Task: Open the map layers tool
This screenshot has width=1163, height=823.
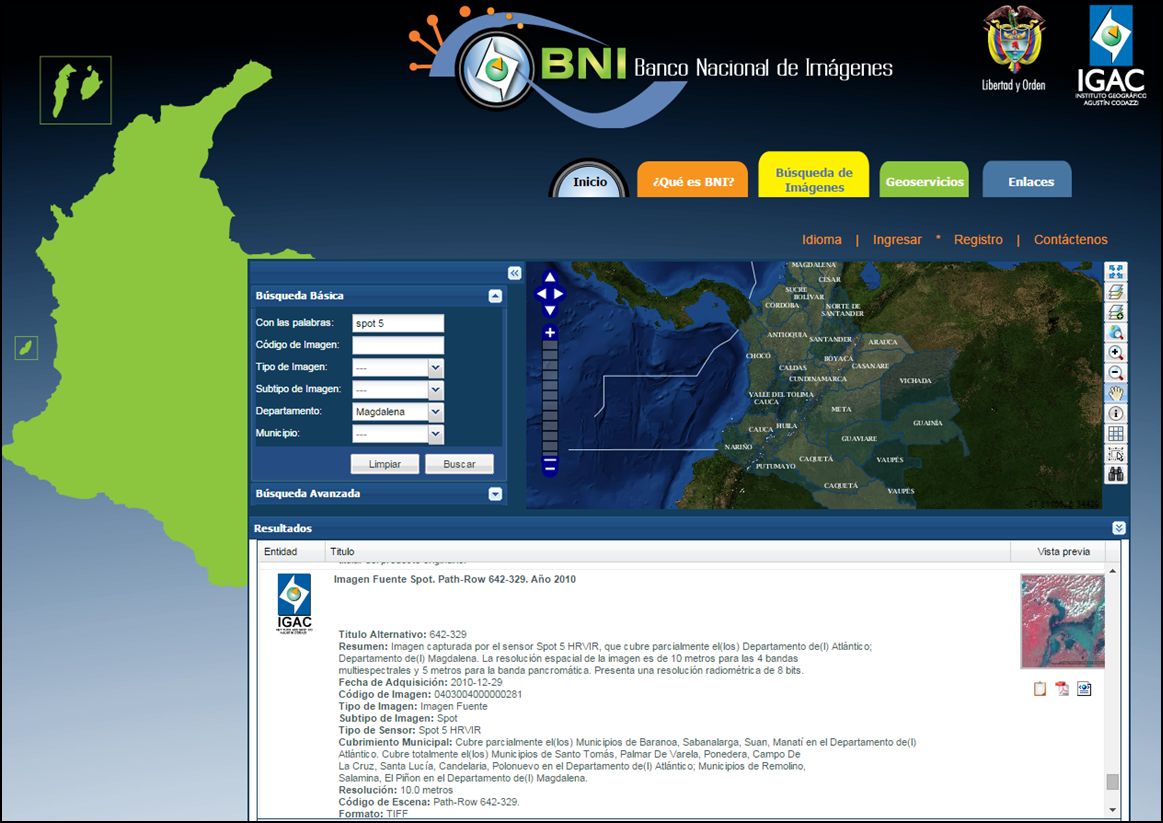Action: click(1116, 292)
